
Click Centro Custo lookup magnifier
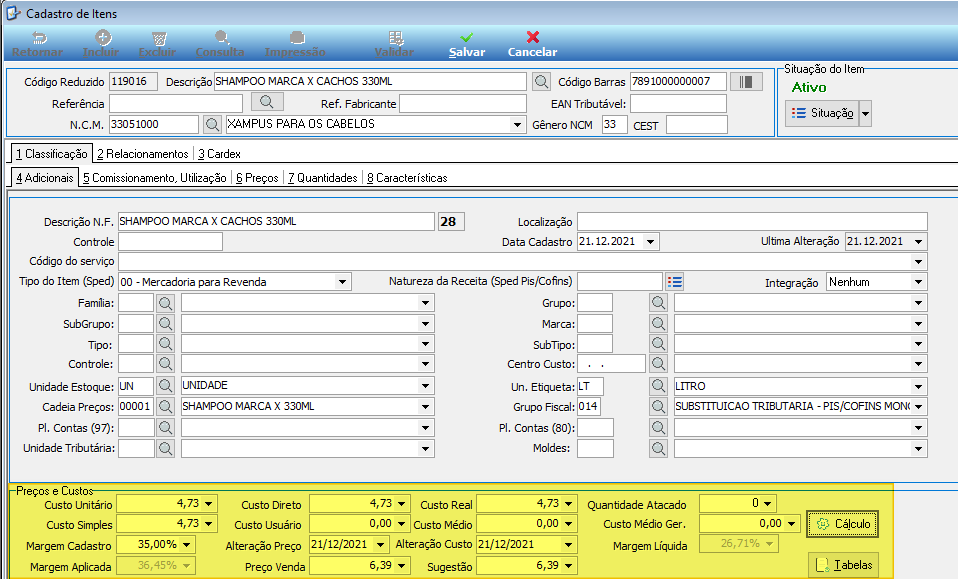click(658, 364)
